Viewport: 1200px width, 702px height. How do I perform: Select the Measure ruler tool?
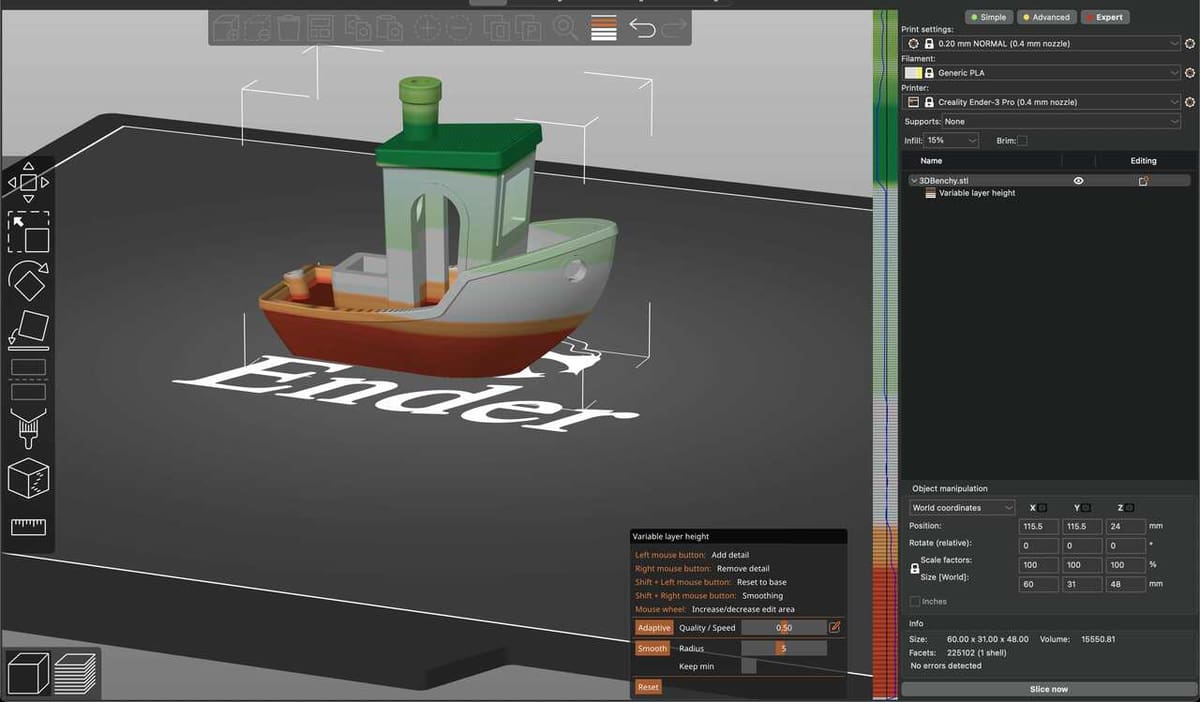28,527
